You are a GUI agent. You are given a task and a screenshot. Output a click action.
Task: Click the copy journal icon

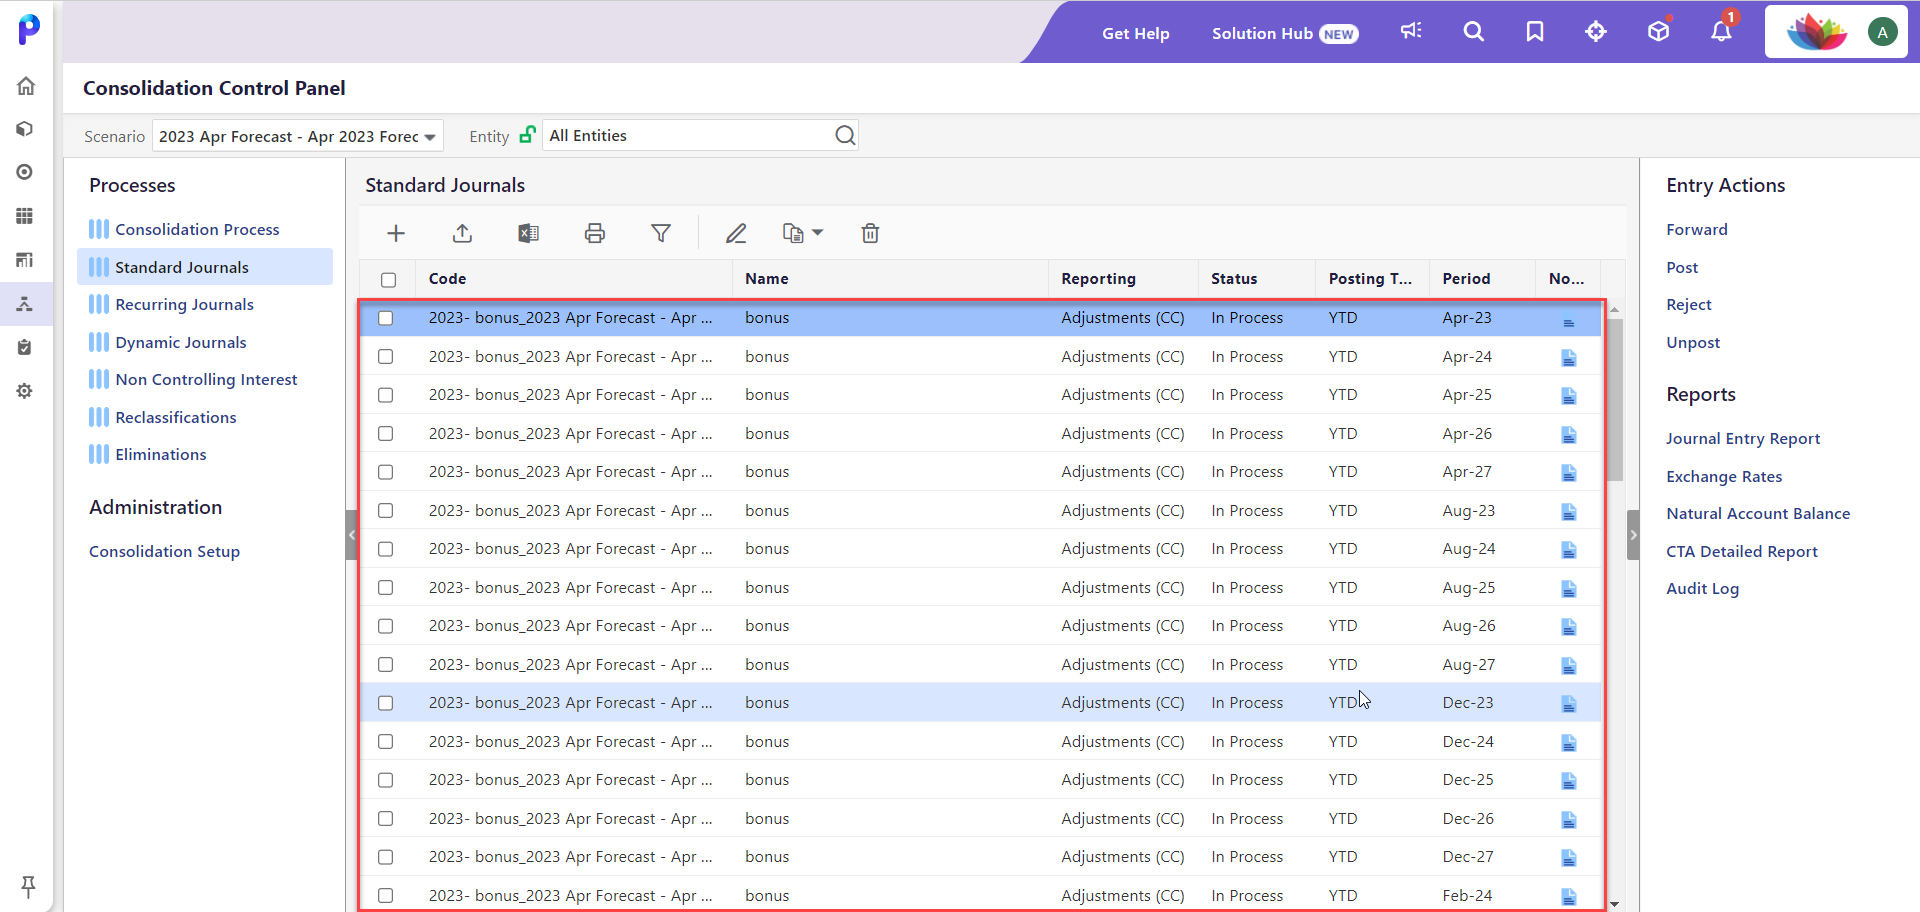point(793,233)
